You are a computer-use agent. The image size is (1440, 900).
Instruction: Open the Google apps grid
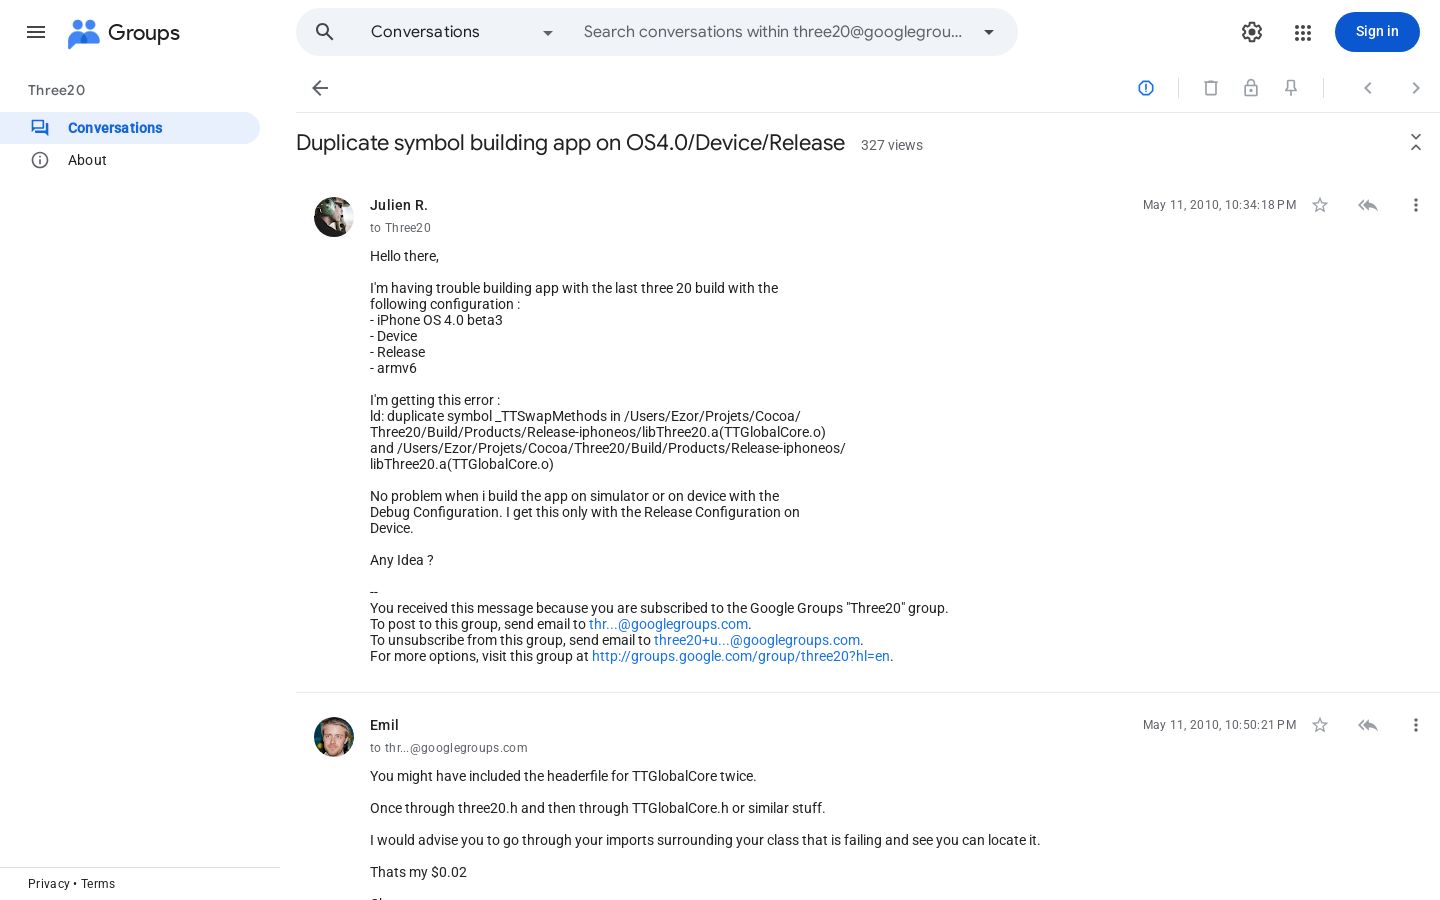point(1302,32)
